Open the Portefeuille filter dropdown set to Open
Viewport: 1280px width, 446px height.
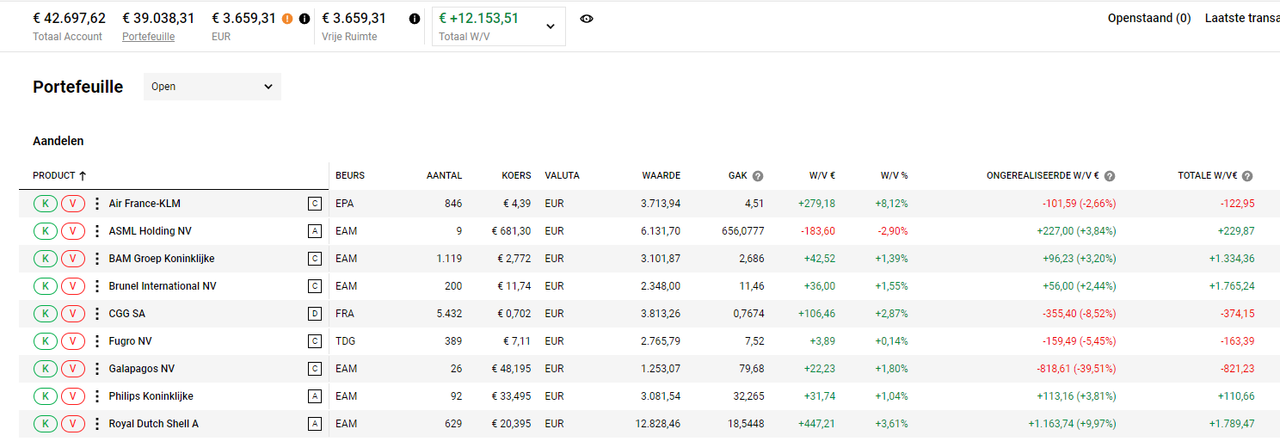tap(212, 87)
